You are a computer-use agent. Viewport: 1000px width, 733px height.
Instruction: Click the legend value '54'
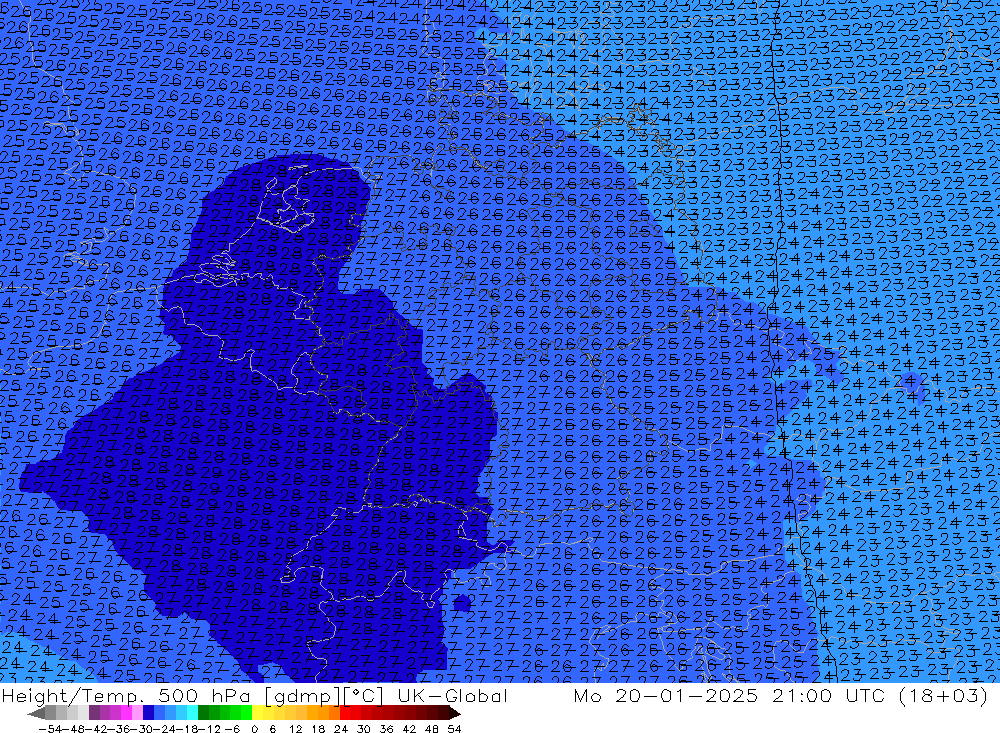point(454,729)
